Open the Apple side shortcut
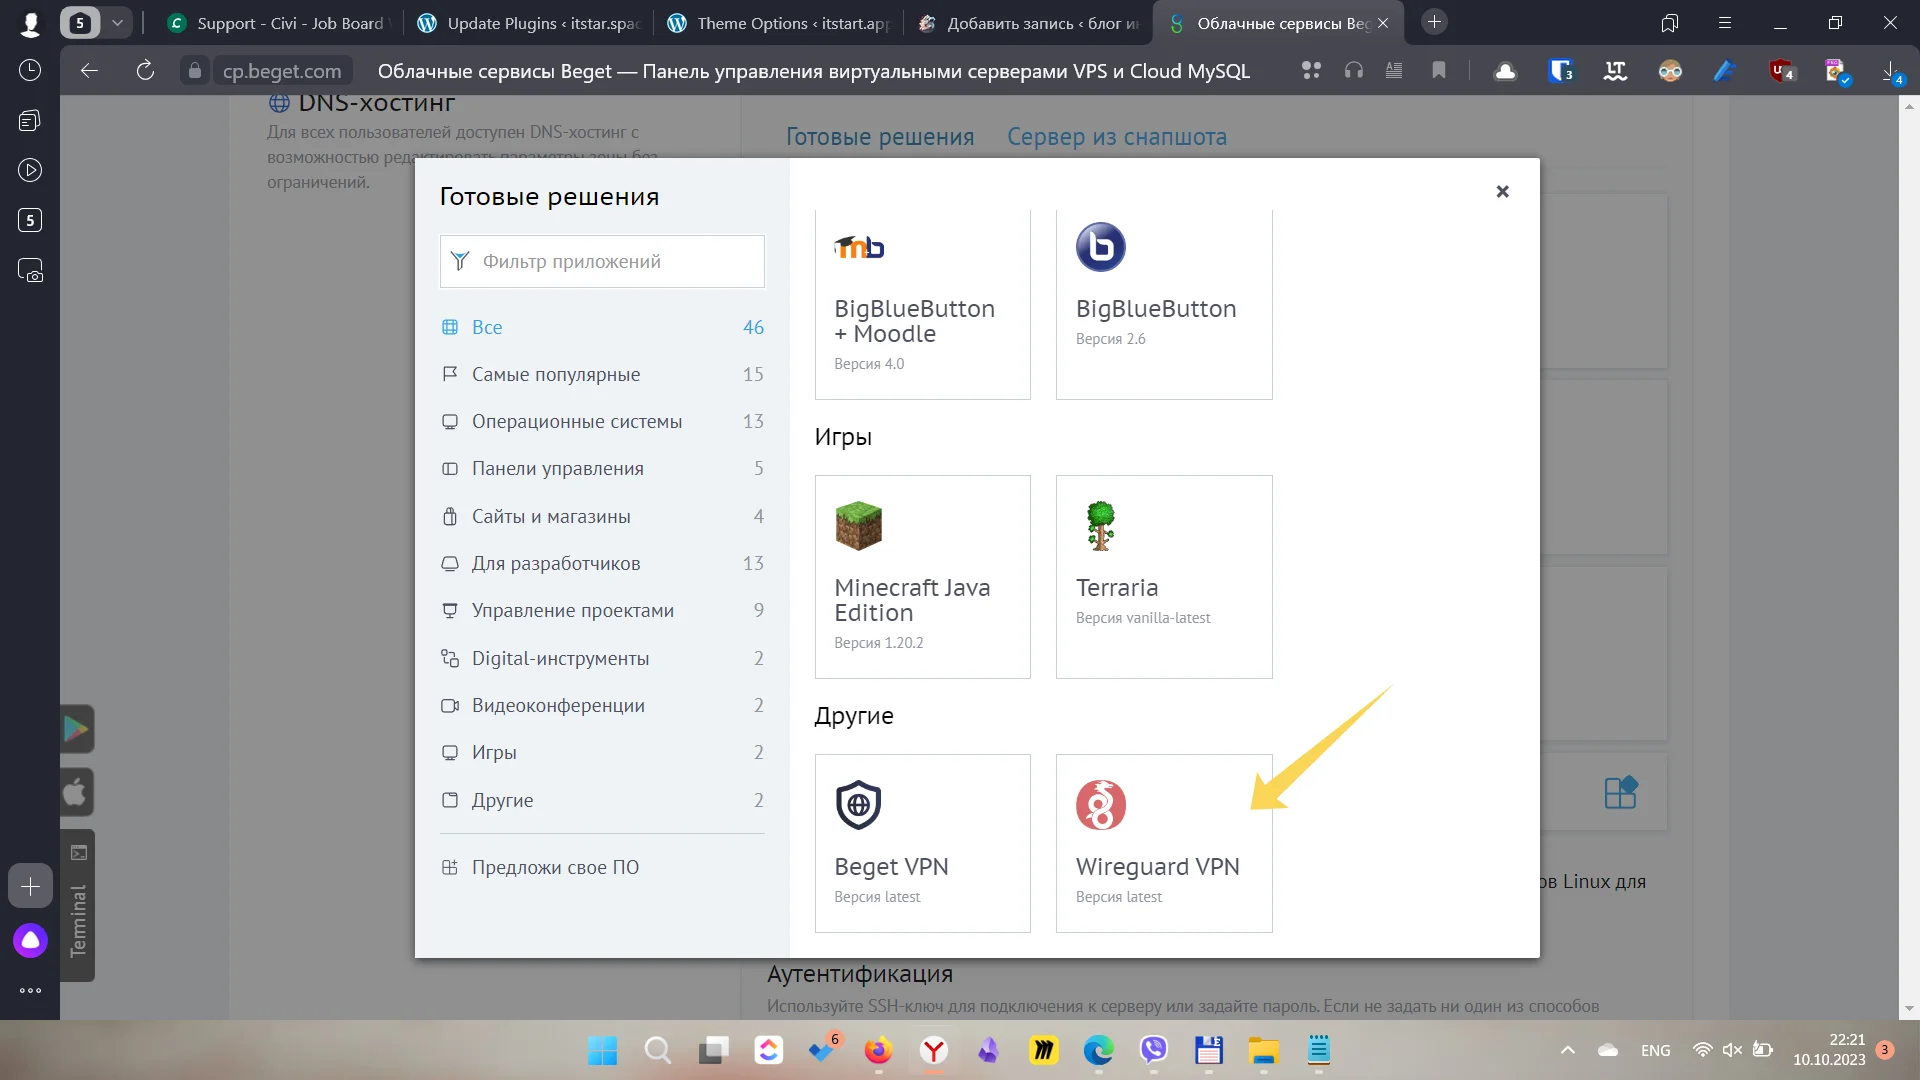 click(x=77, y=792)
